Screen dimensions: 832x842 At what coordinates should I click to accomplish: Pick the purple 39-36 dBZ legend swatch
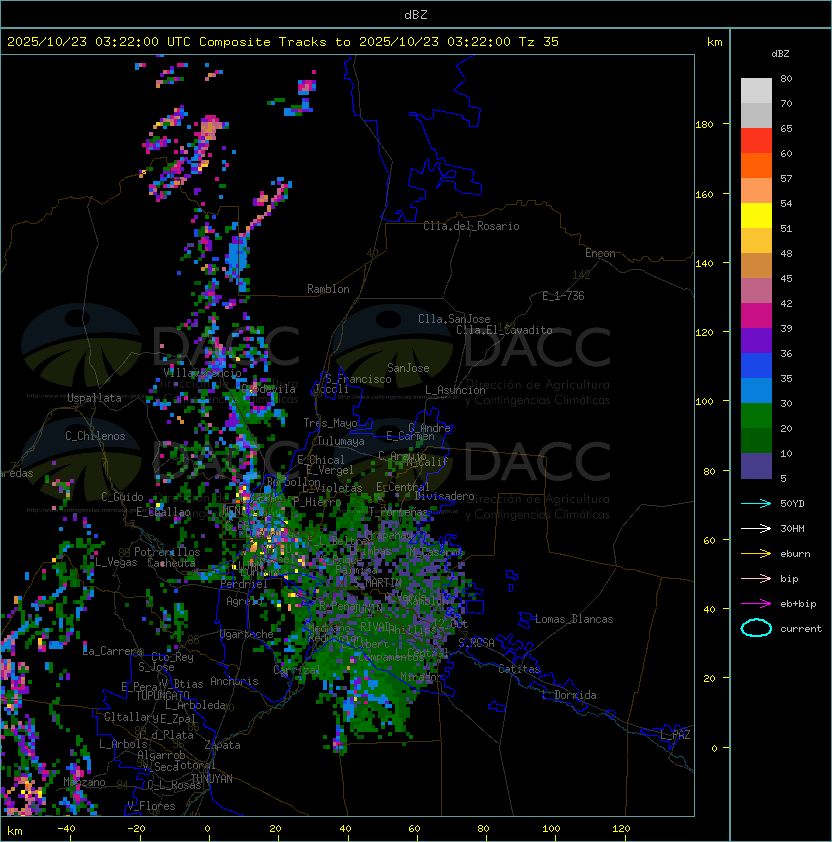[756, 340]
